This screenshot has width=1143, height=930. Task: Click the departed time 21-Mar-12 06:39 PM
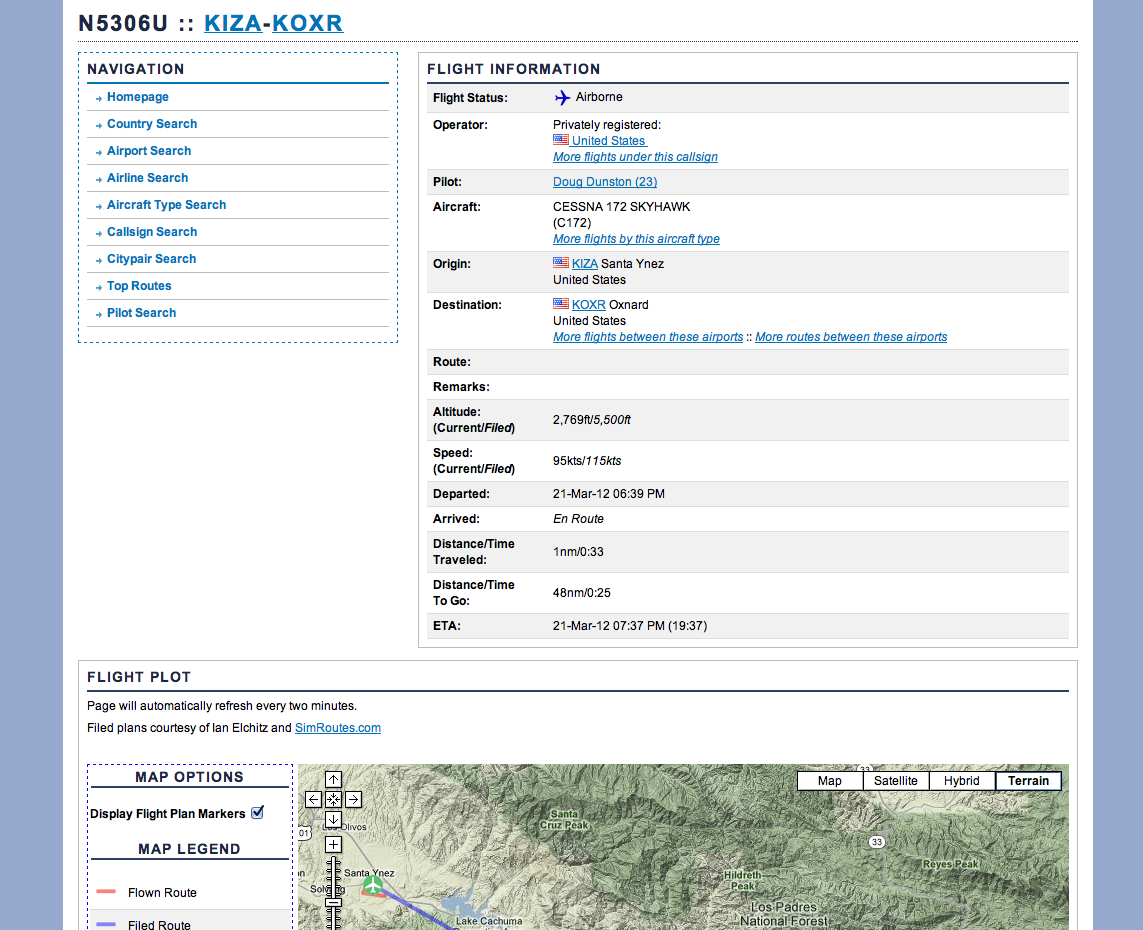point(609,493)
